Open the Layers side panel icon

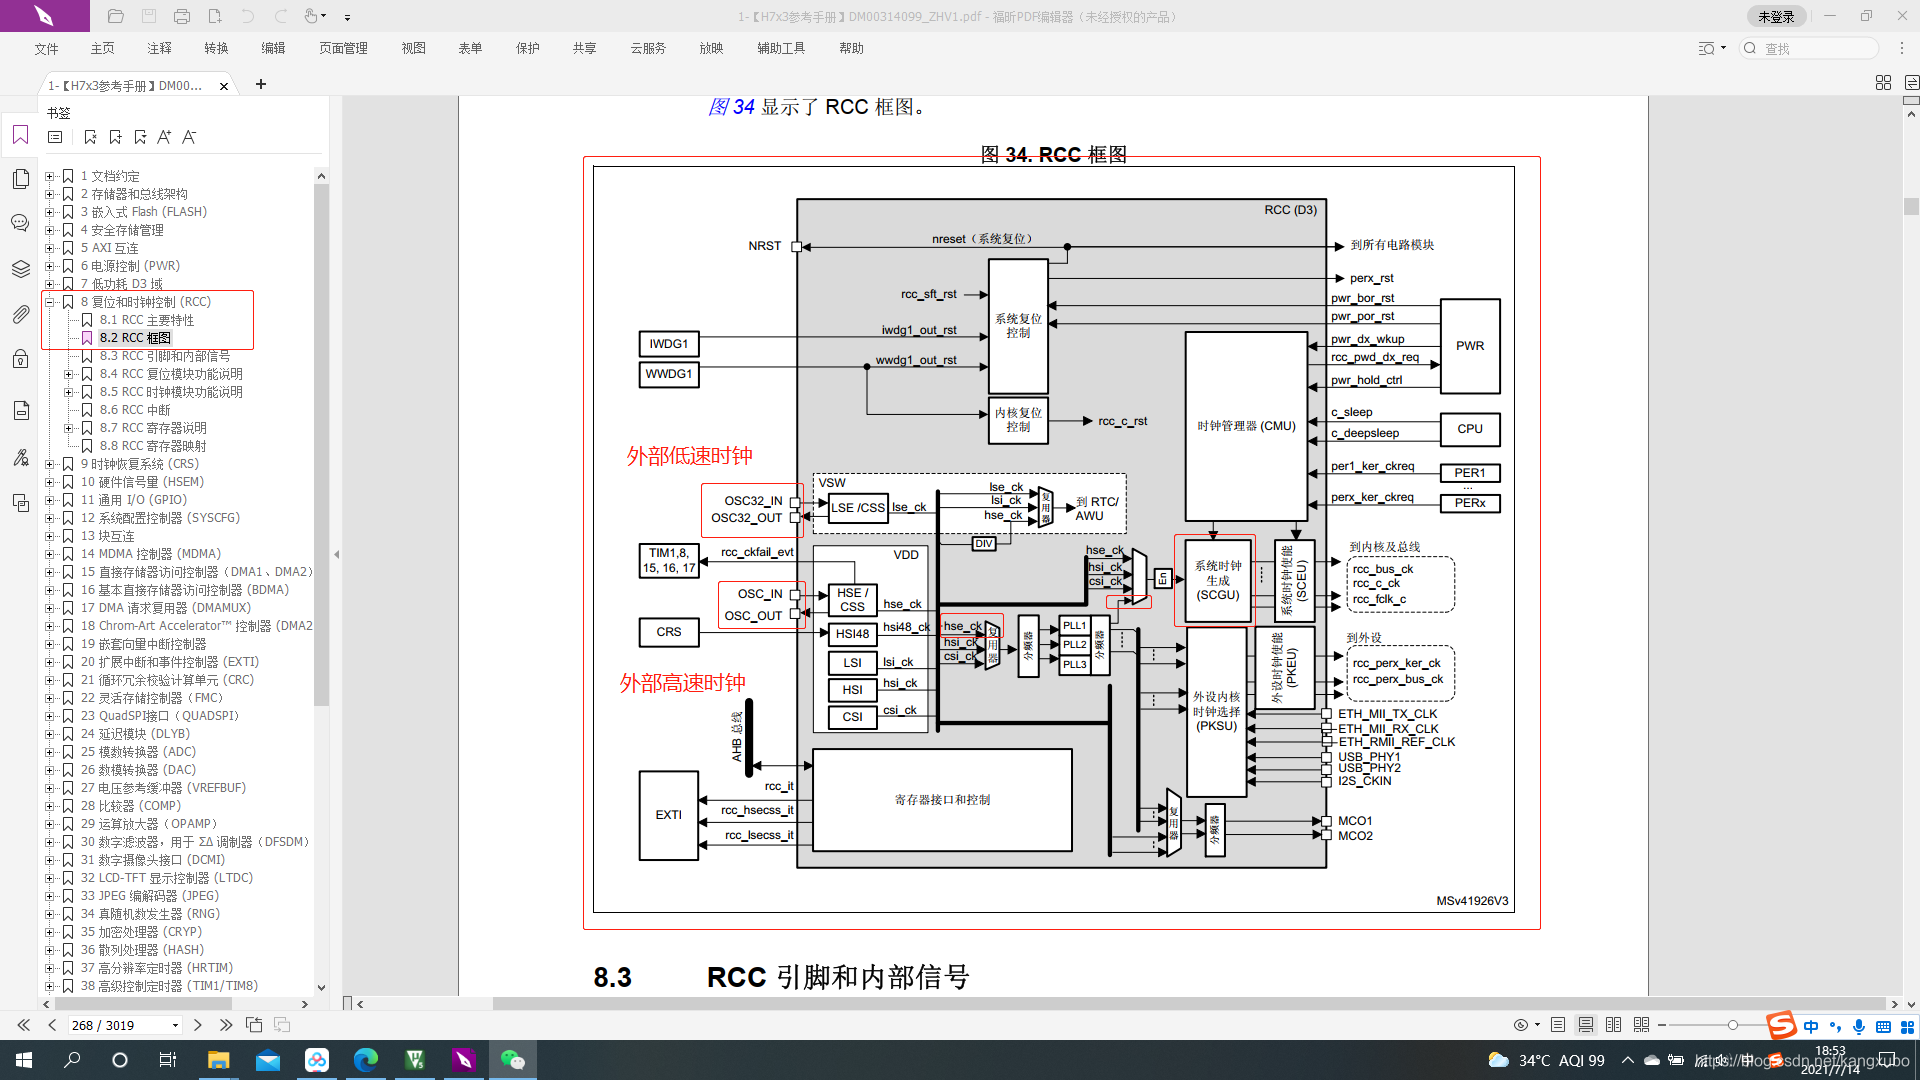tap(20, 269)
